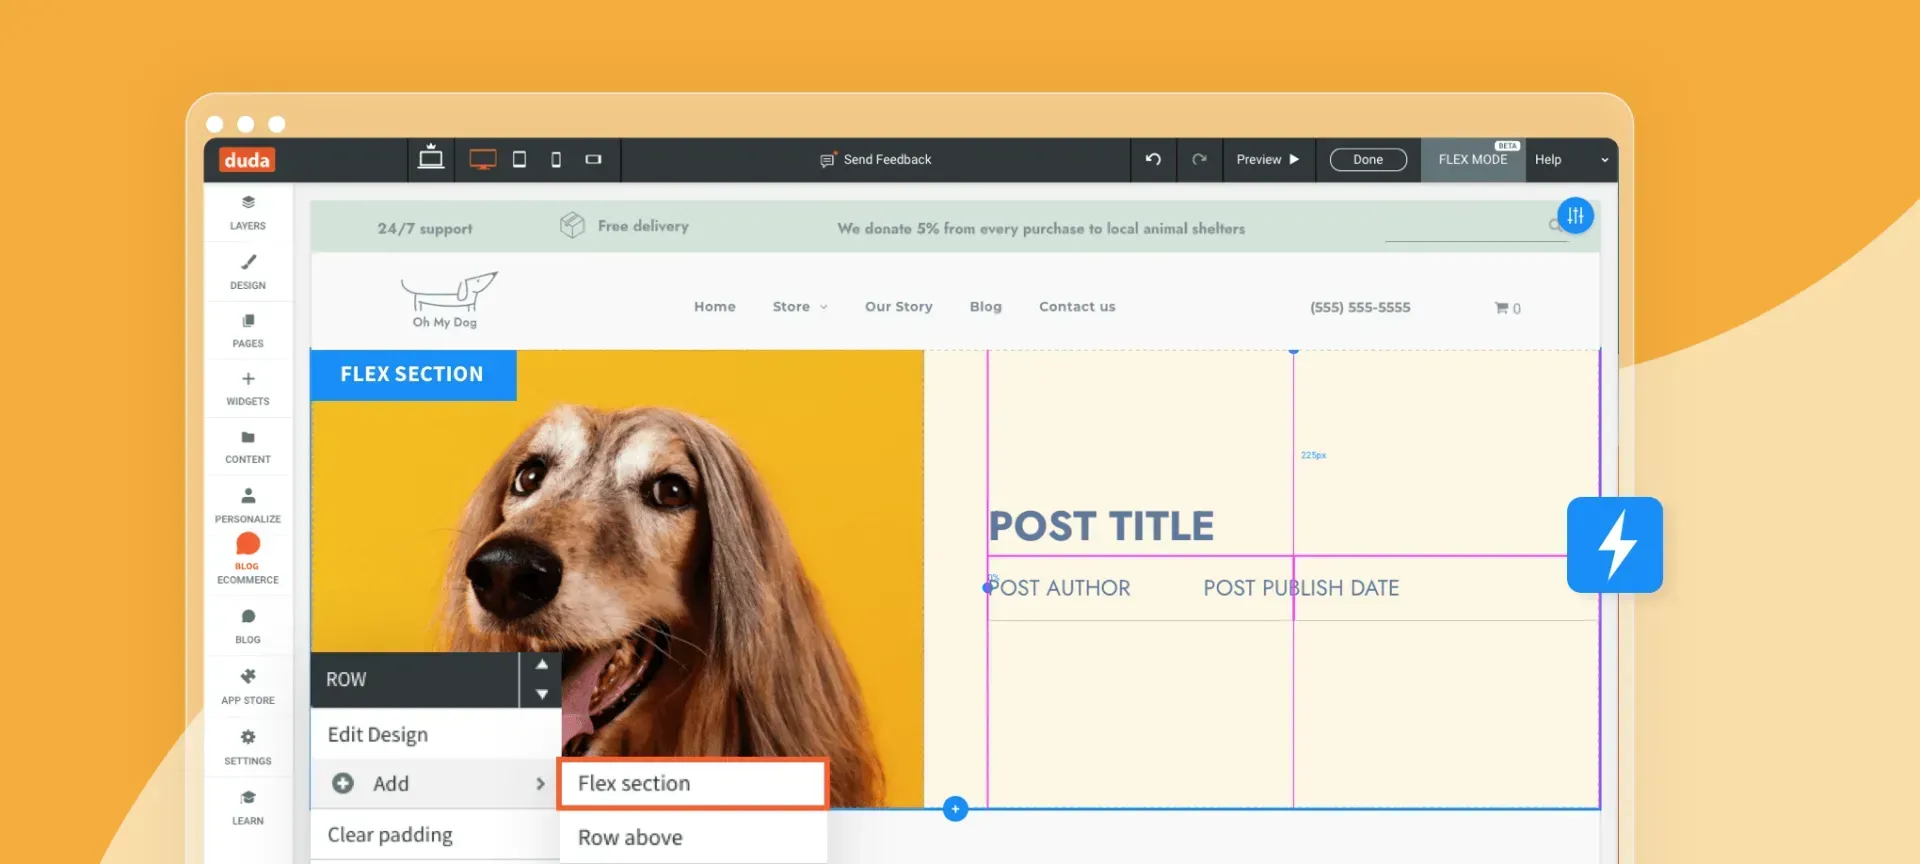Open the Content panel
Screen dimensions: 1920x864
(248, 446)
